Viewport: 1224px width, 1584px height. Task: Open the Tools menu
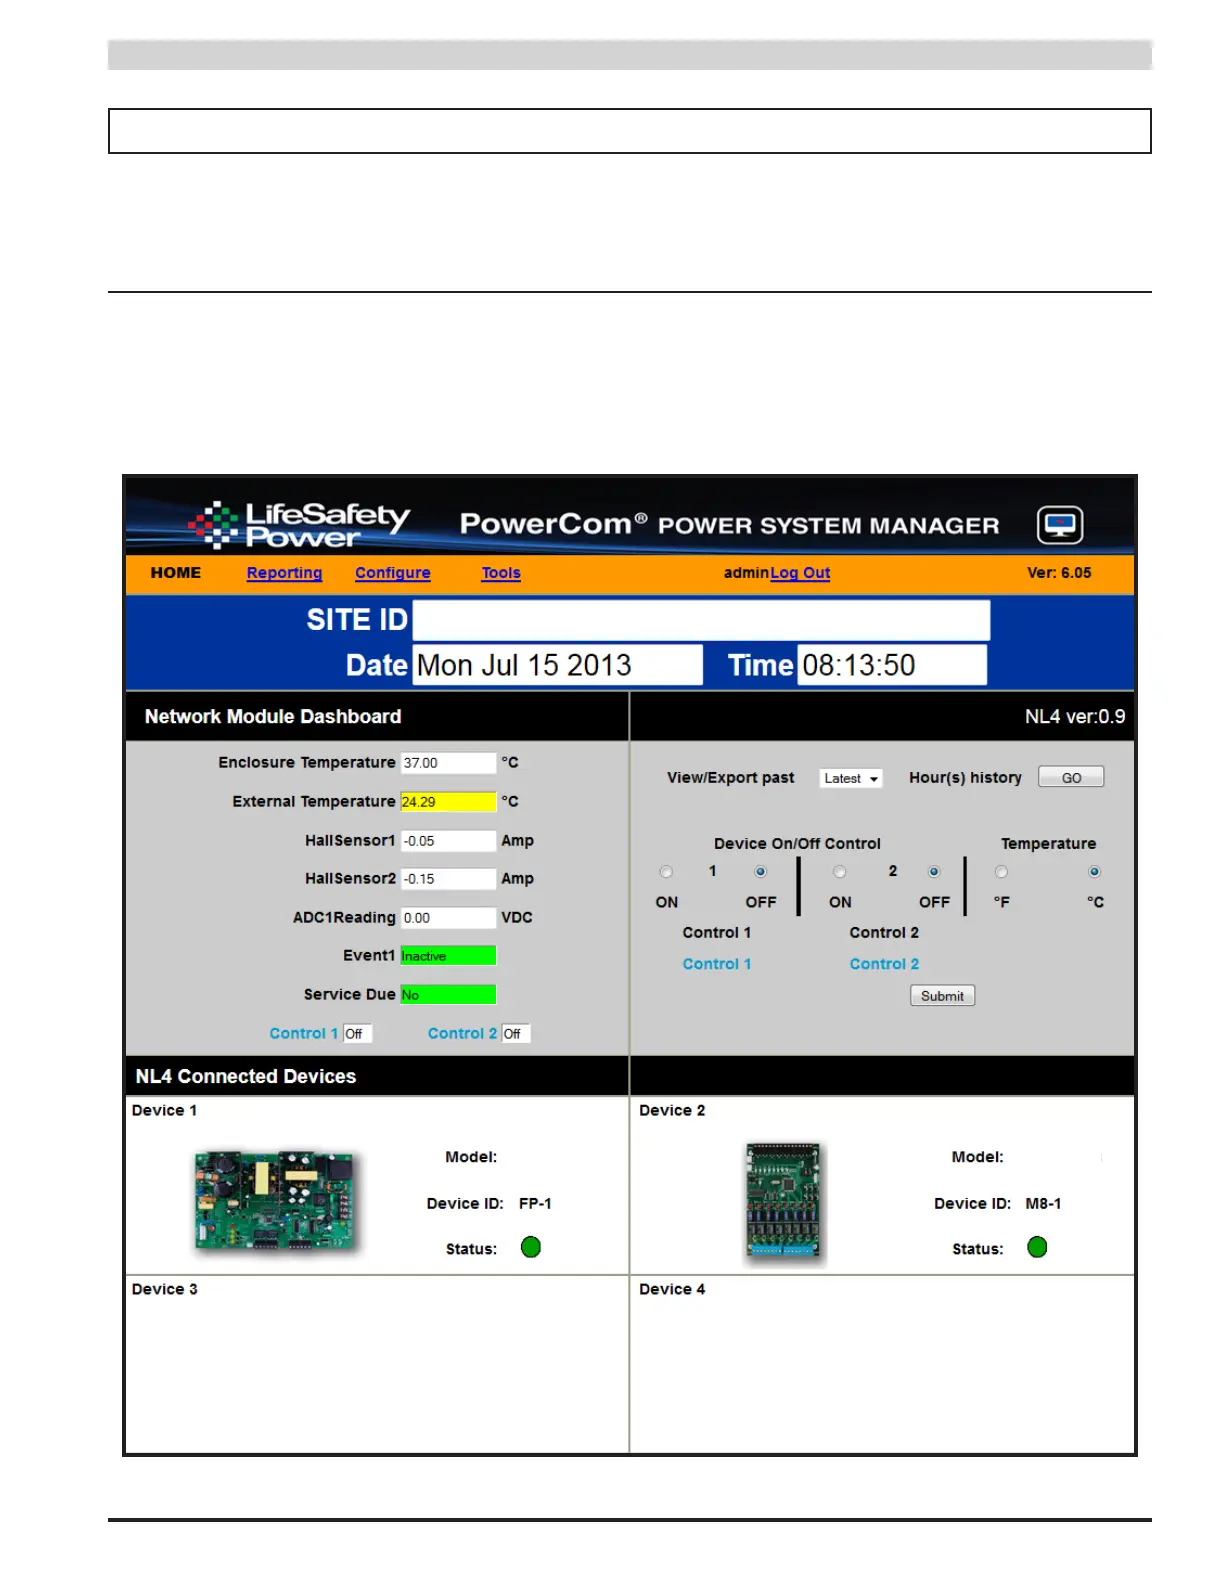pyautogui.click(x=501, y=573)
